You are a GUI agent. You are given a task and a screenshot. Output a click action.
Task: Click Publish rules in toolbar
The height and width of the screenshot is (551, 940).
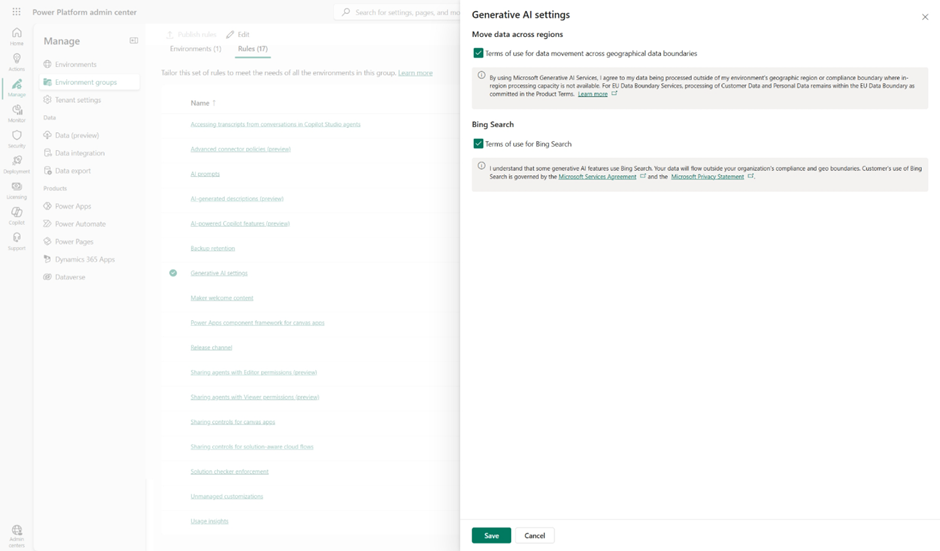pyautogui.click(x=191, y=35)
